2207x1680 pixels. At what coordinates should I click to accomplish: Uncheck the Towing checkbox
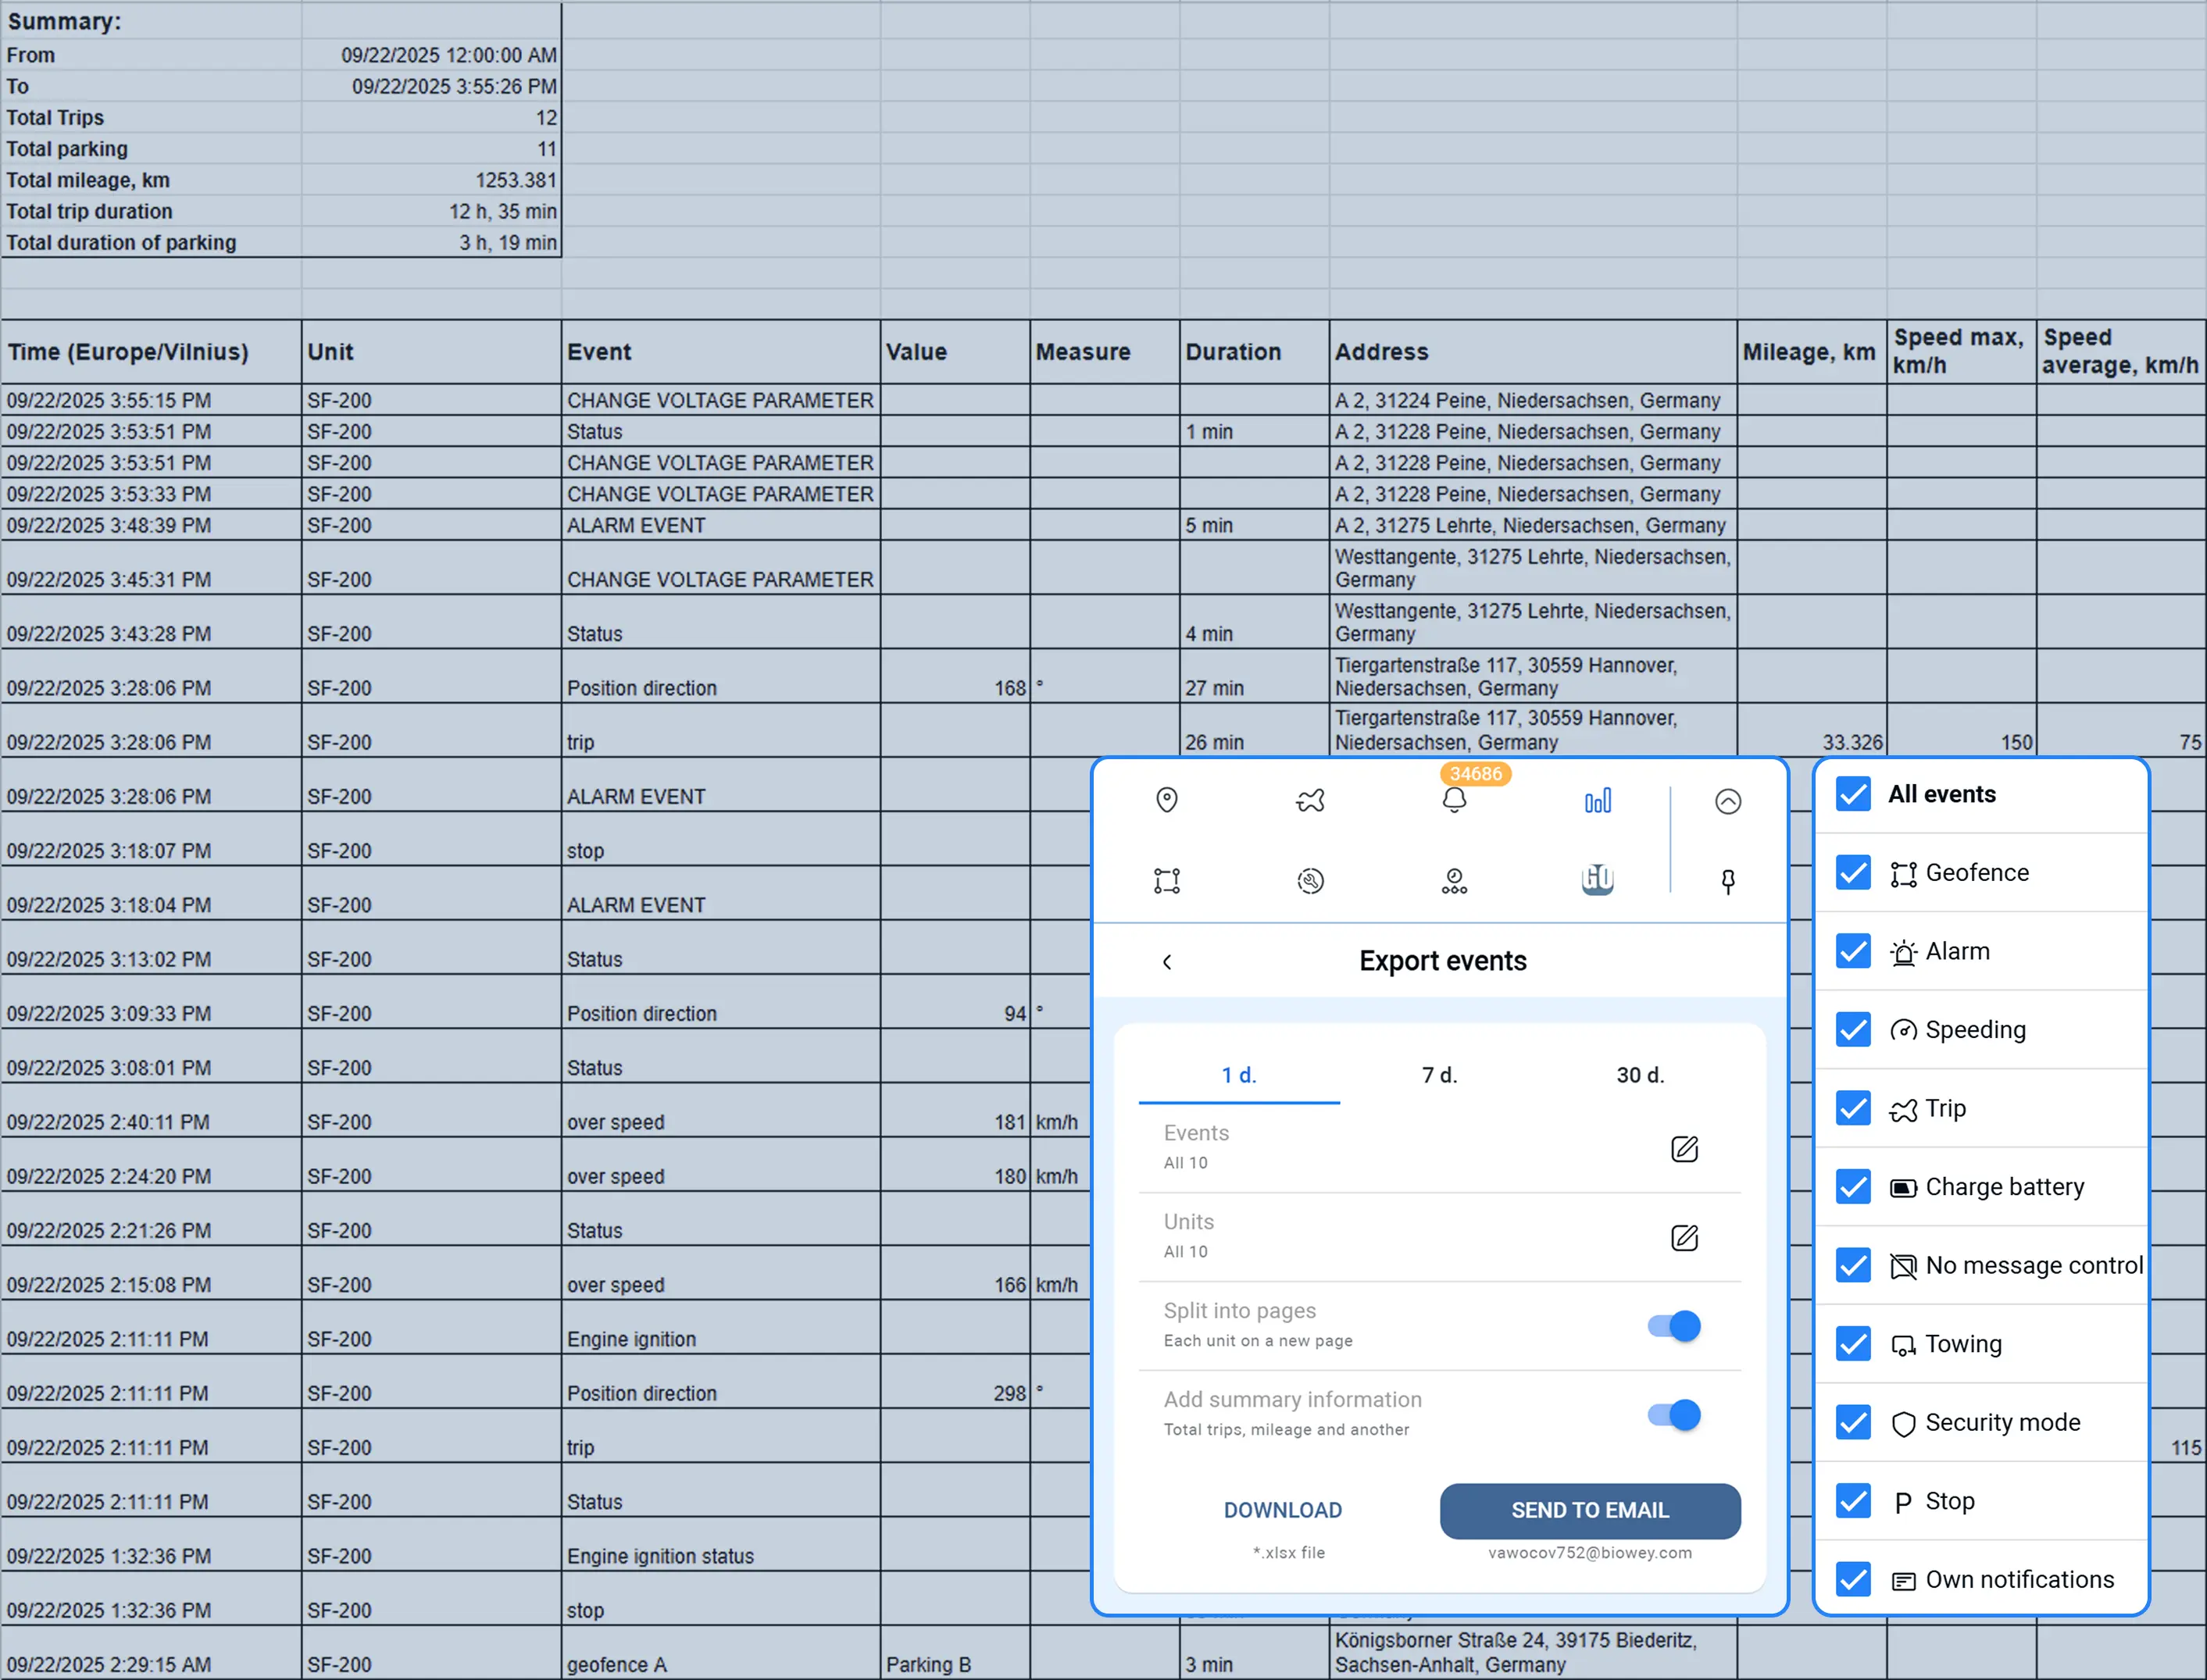(1853, 1344)
